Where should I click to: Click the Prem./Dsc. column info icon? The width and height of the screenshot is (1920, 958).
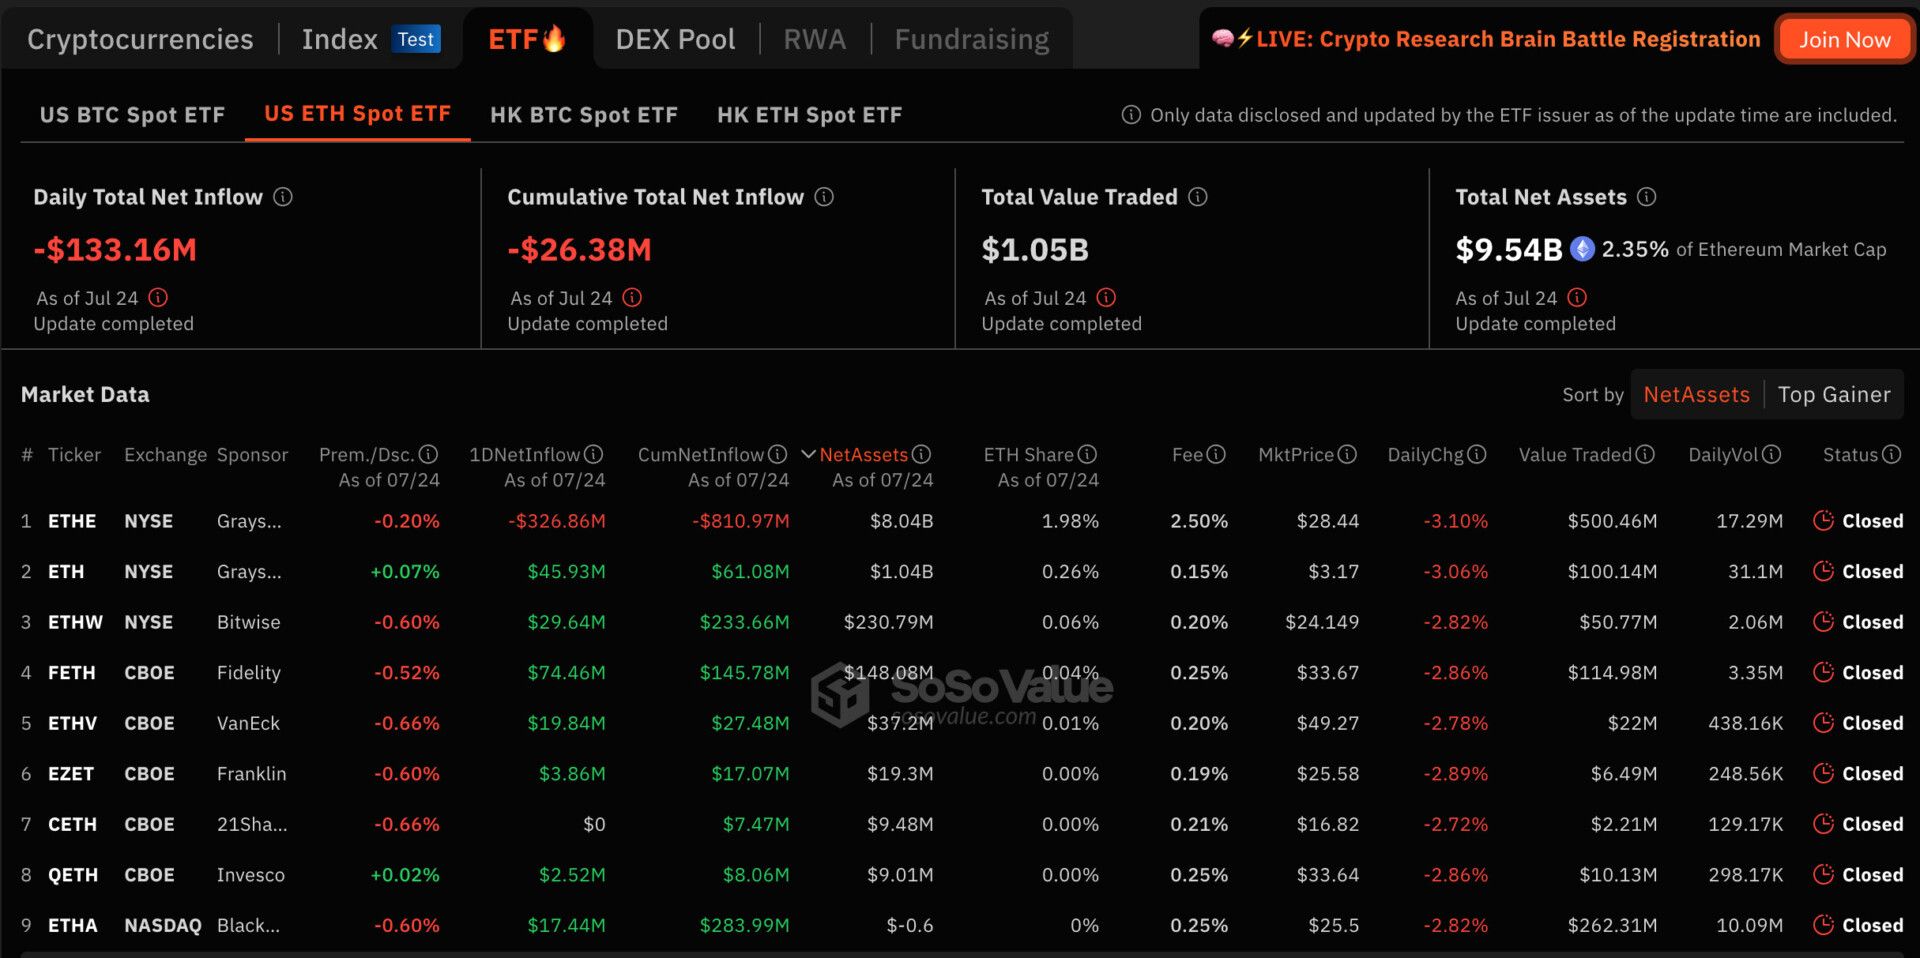[x=429, y=455]
